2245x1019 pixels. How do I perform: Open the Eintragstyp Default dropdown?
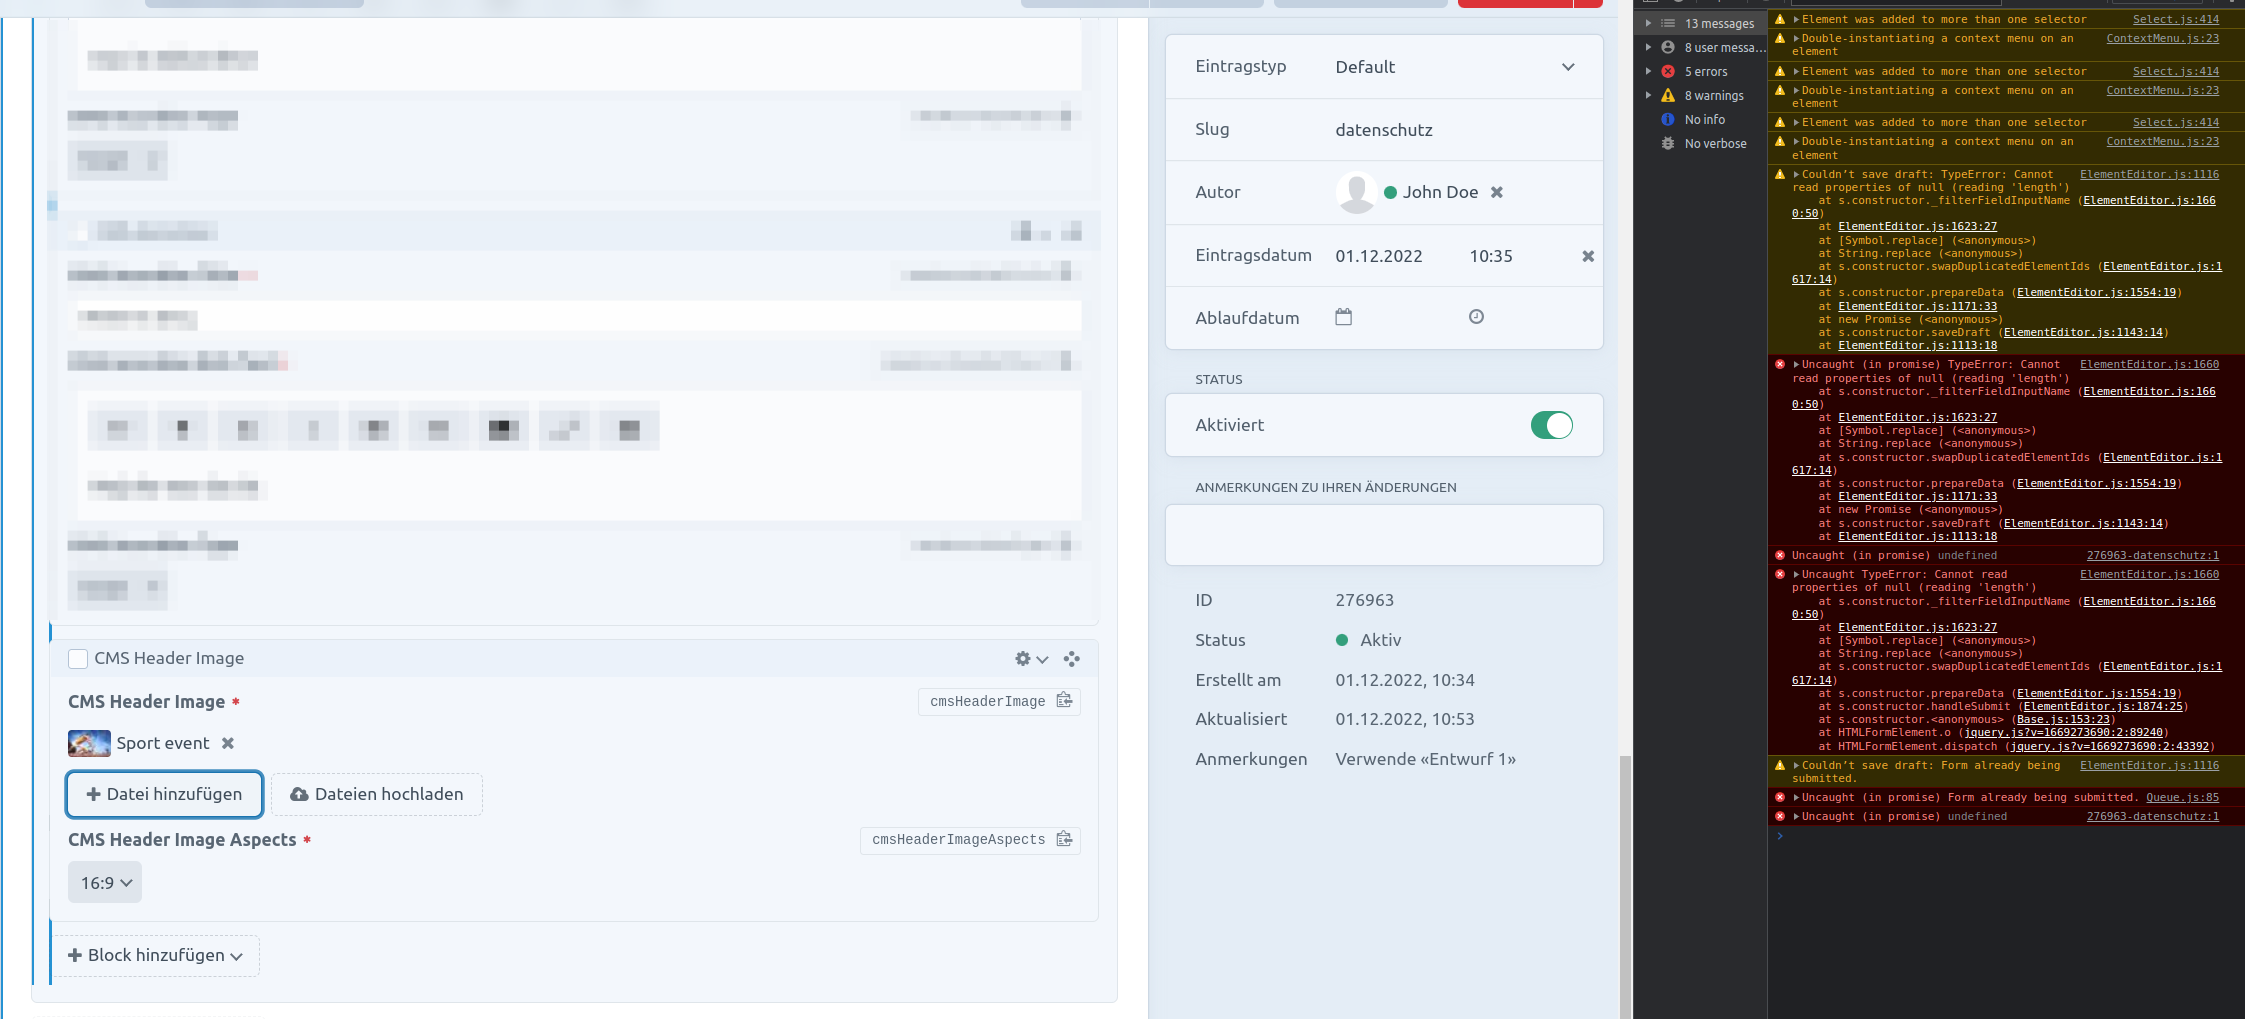click(1455, 66)
